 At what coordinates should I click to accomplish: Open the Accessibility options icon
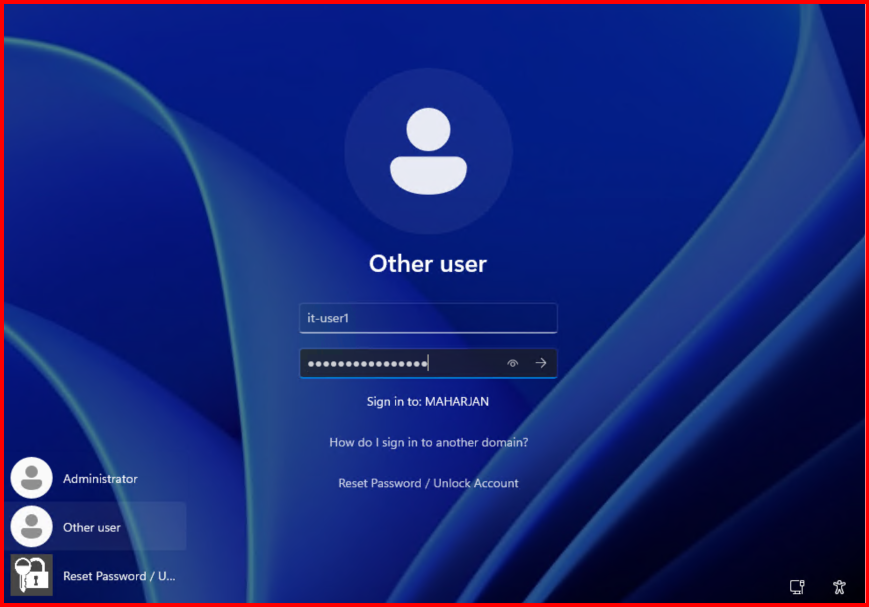point(839,586)
